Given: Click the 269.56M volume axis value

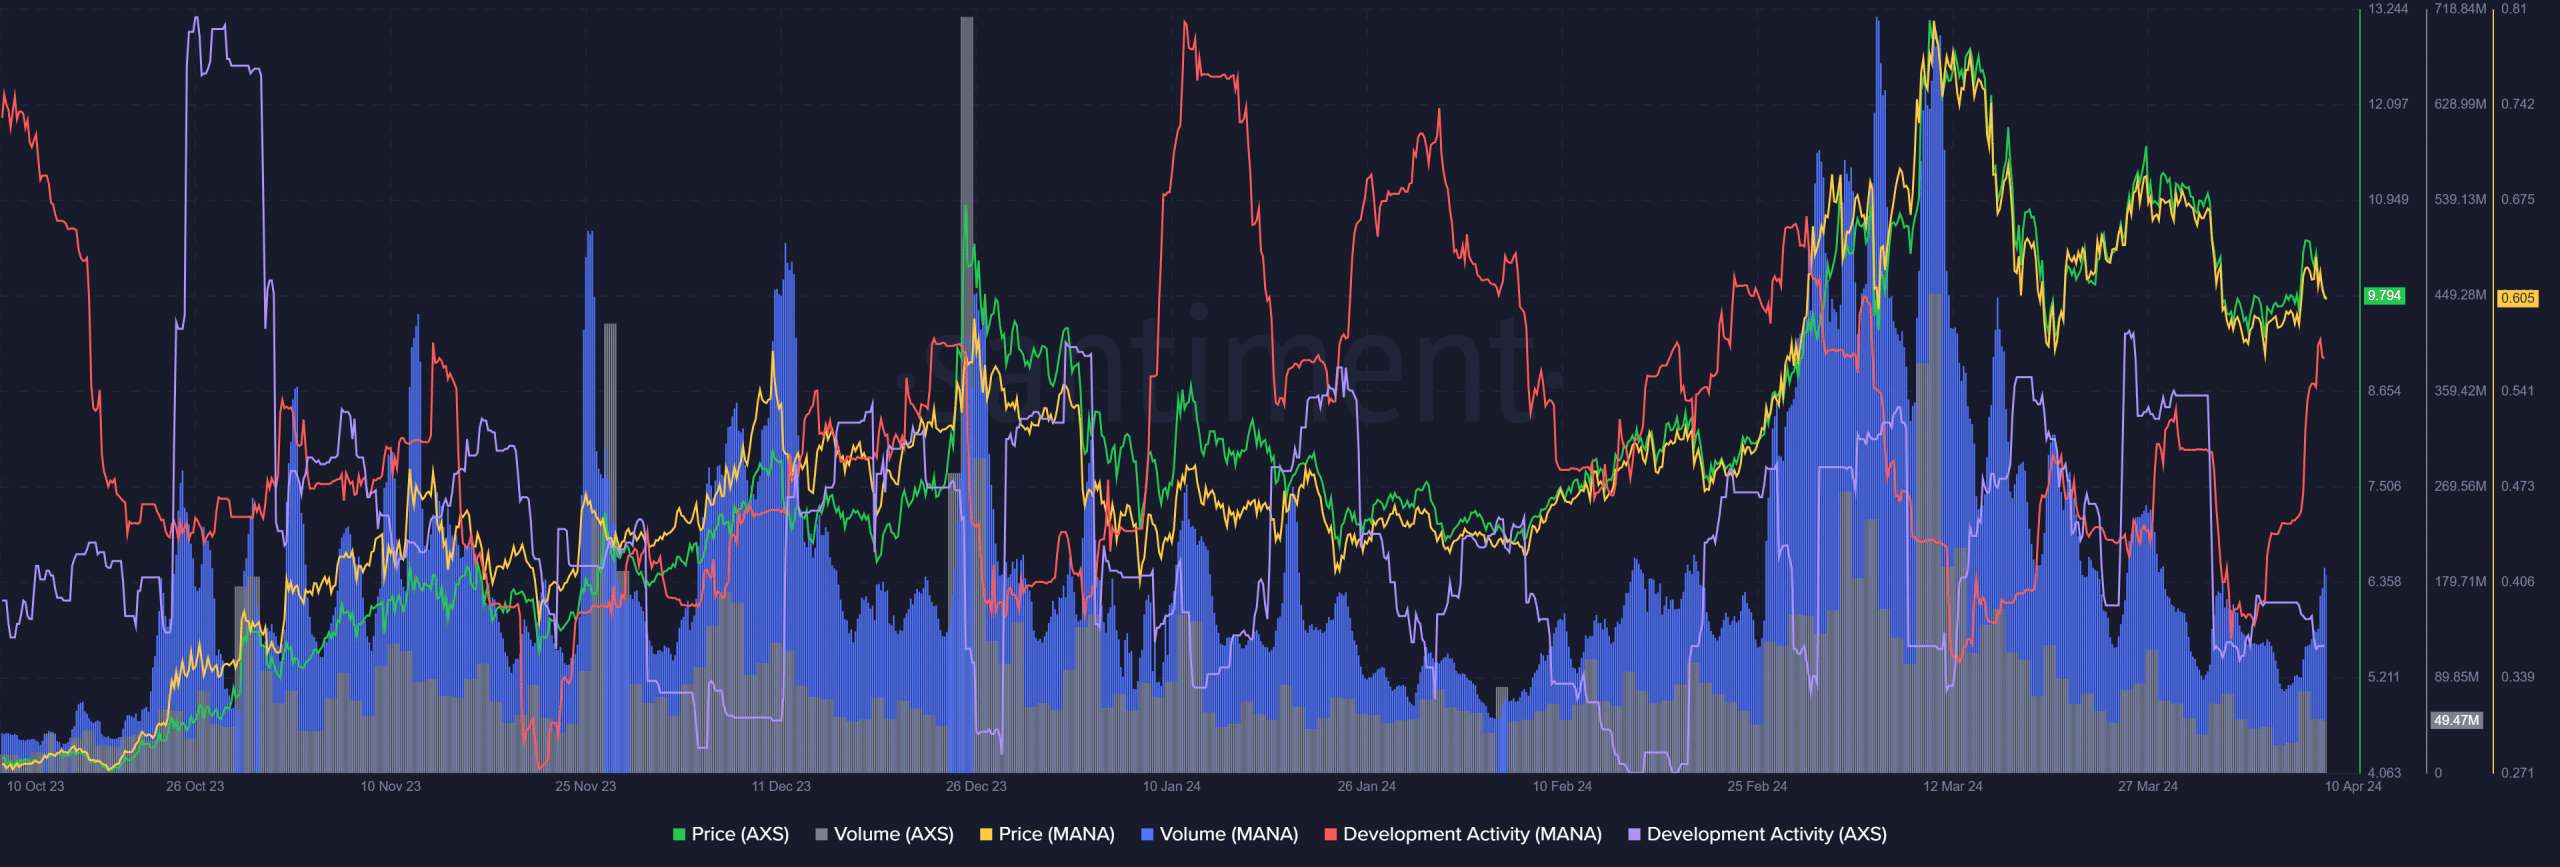Looking at the screenshot, I should click(2460, 486).
